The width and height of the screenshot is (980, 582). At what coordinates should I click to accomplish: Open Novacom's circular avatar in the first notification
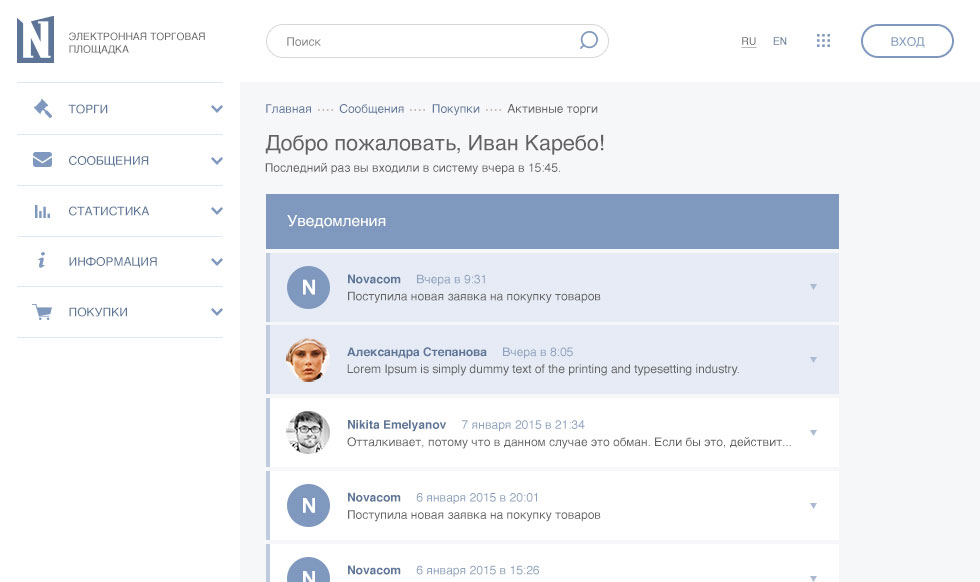[x=308, y=287]
